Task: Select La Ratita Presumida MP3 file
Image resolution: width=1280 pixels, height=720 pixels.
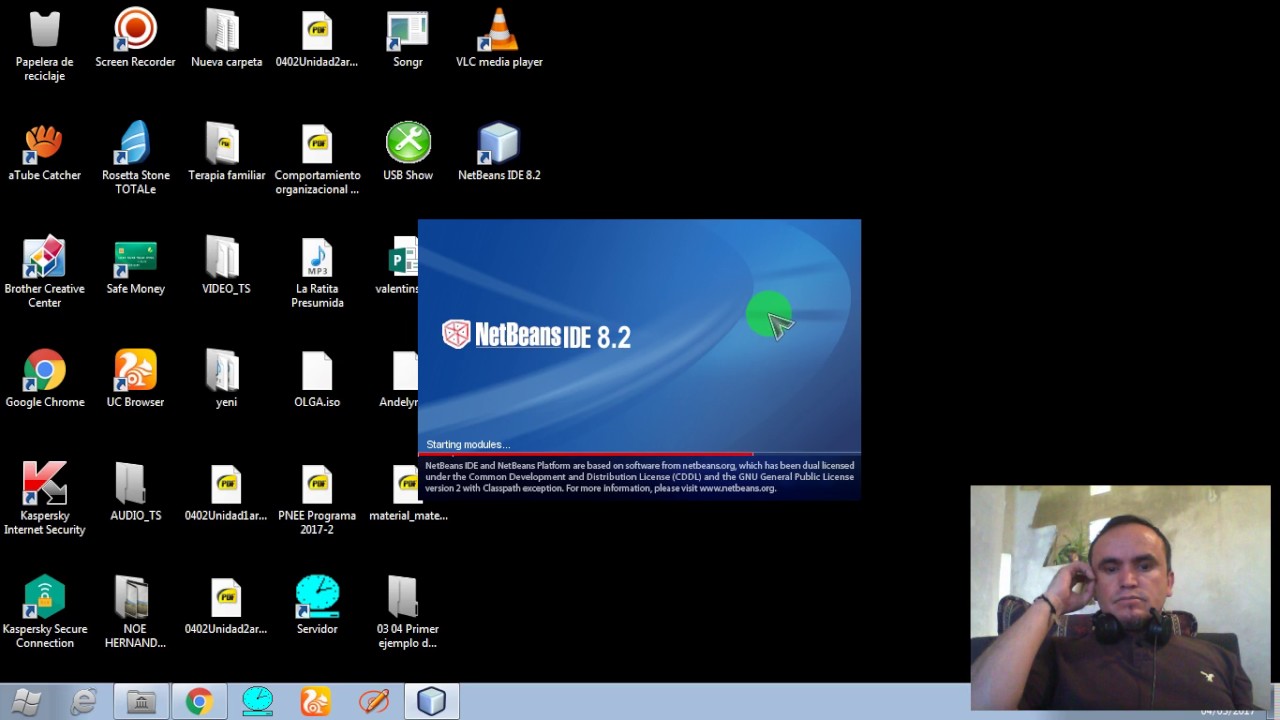Action: click(x=317, y=272)
